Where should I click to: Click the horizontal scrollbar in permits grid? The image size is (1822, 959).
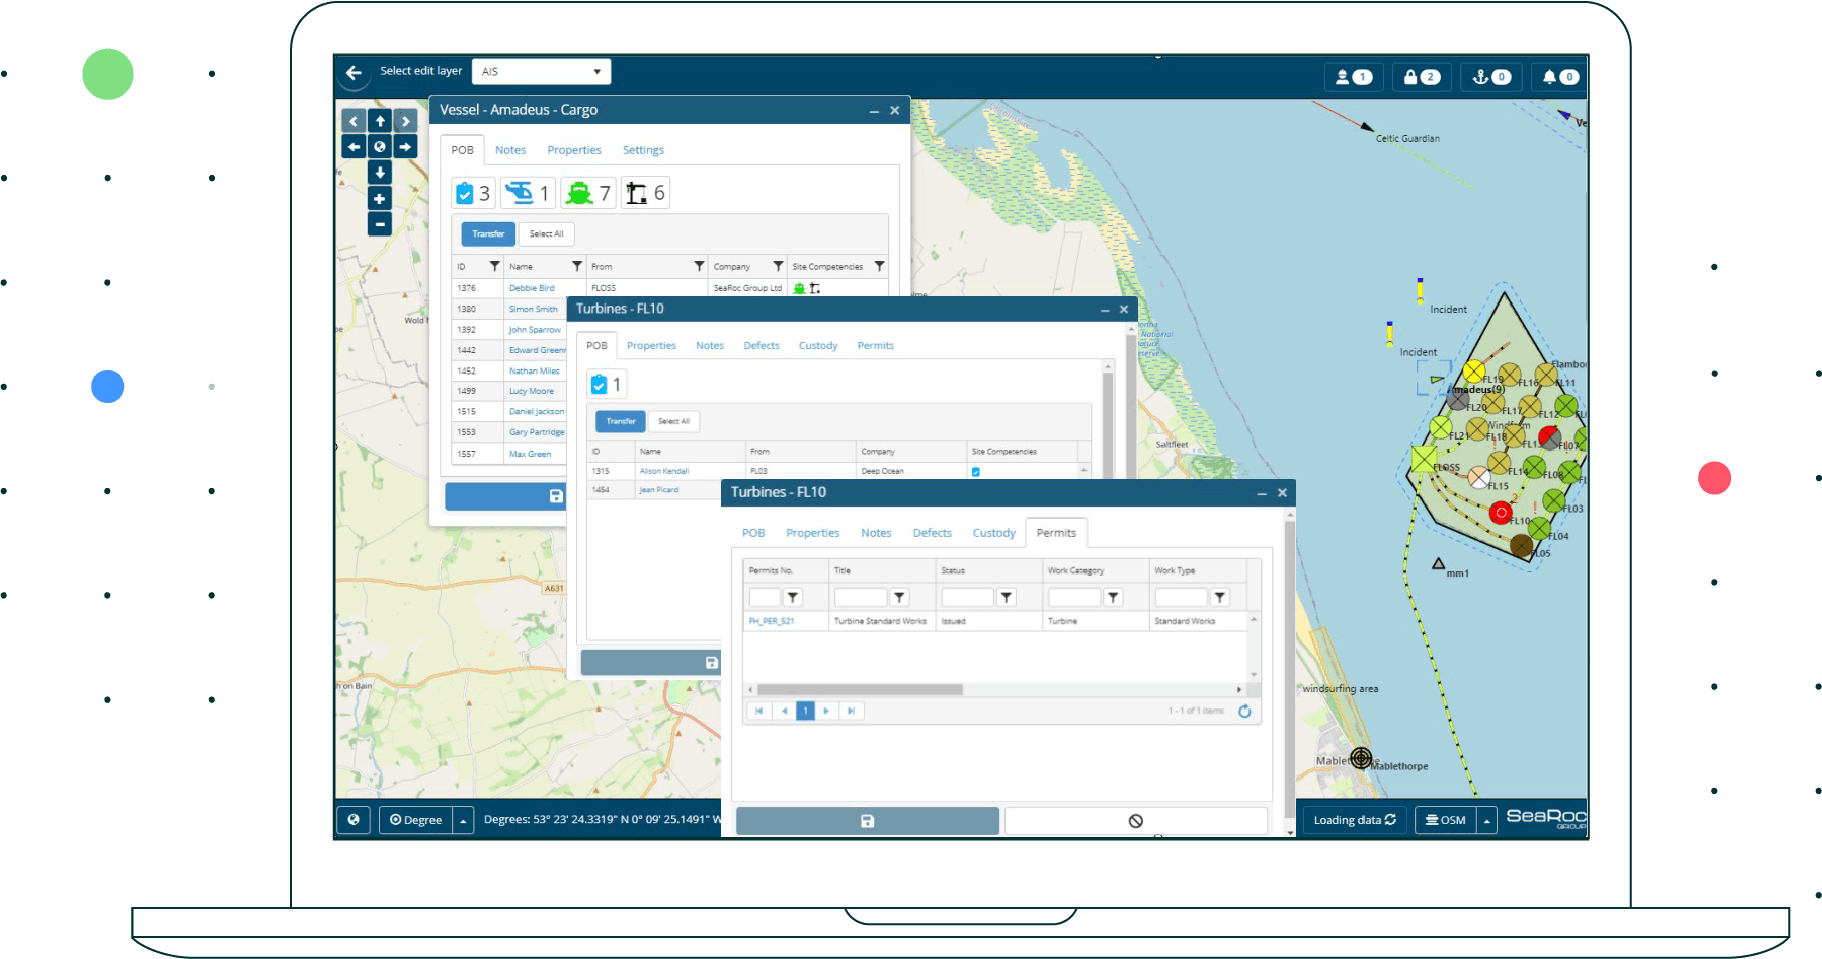[859, 689]
